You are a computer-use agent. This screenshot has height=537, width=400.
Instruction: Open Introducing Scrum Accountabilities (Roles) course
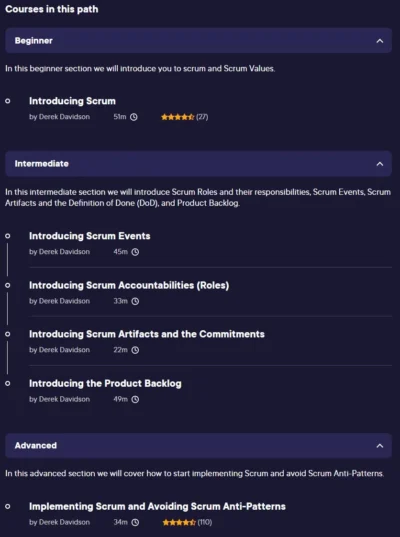coord(129,285)
